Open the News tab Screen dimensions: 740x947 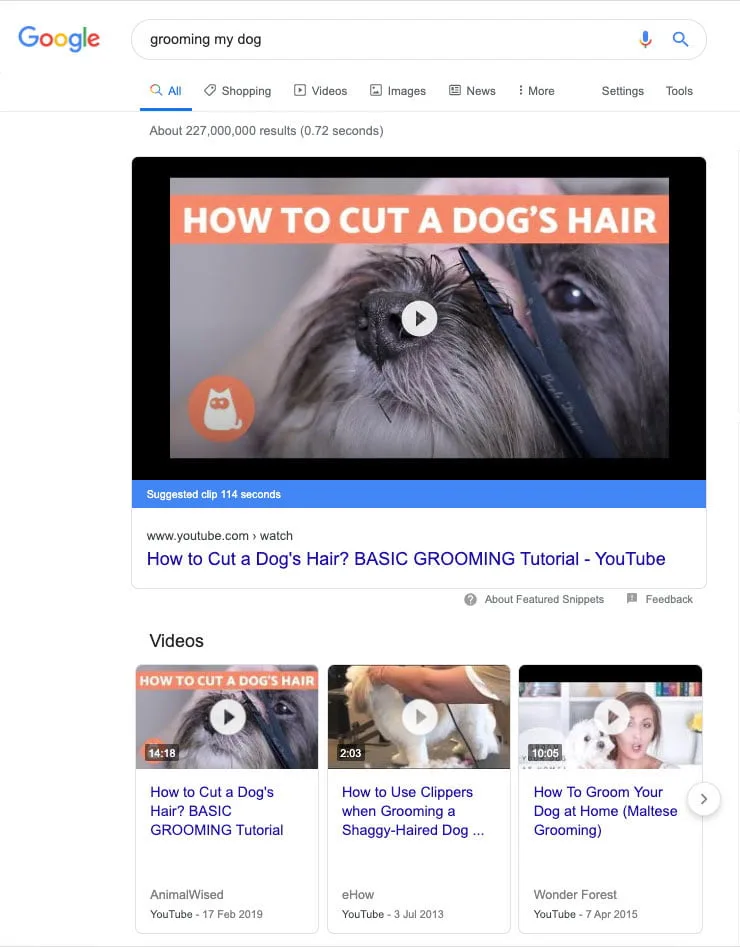pos(472,91)
